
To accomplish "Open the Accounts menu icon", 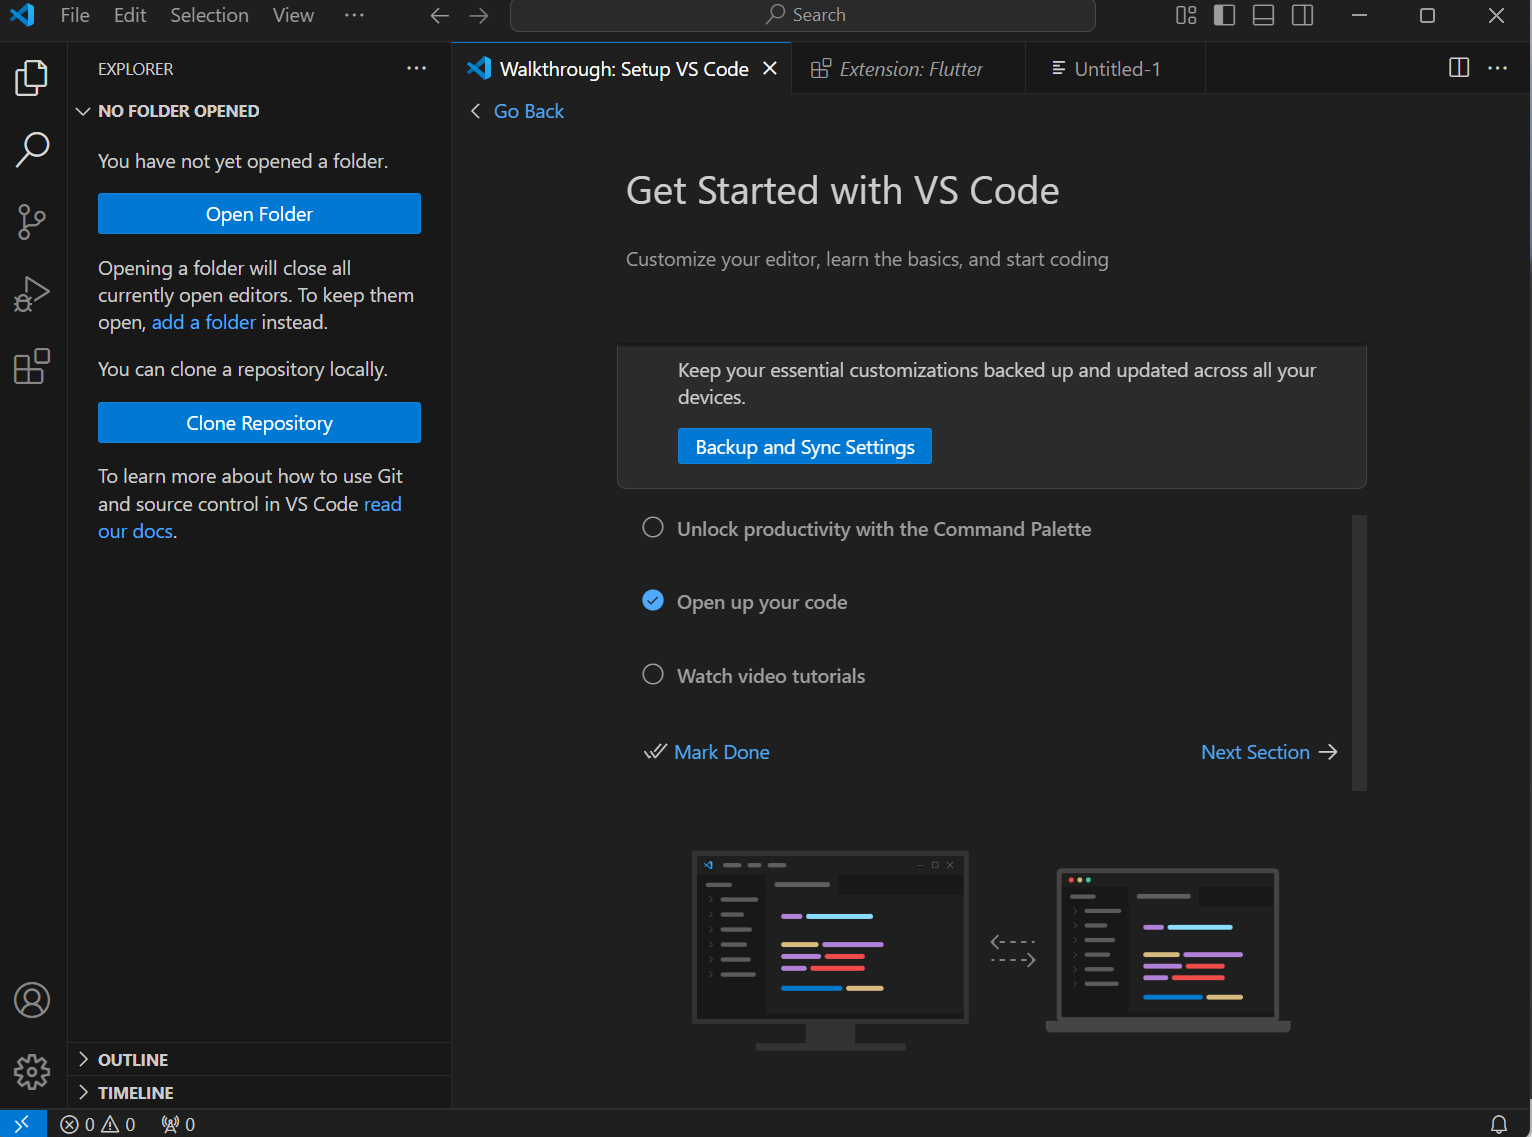I will point(32,1000).
